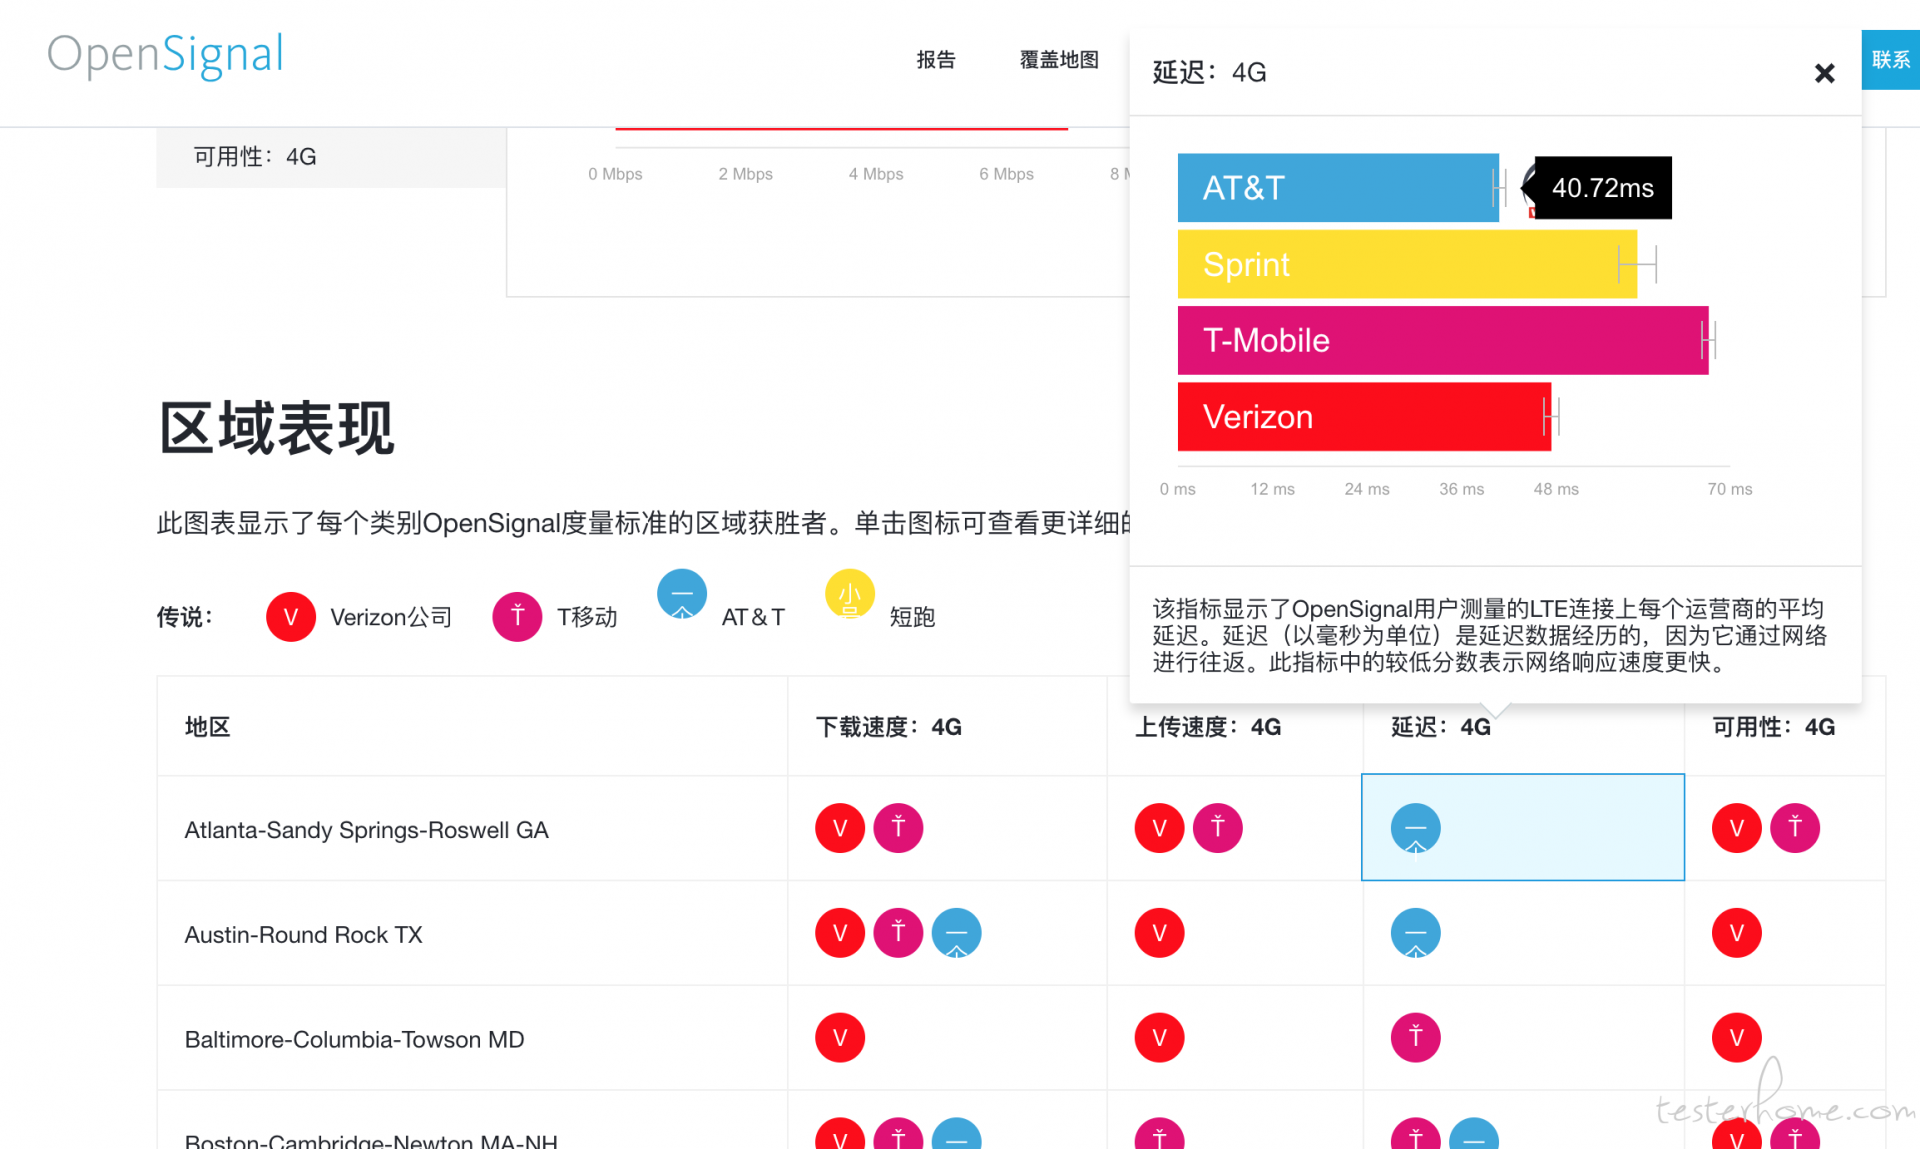
Task: Click the 上传速度: 4G column header
Action: pos(1208,727)
